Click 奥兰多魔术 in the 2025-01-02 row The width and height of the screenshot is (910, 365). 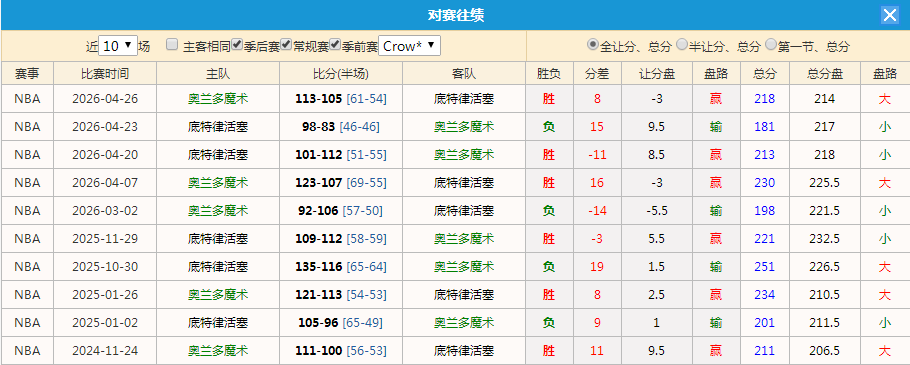464,323
